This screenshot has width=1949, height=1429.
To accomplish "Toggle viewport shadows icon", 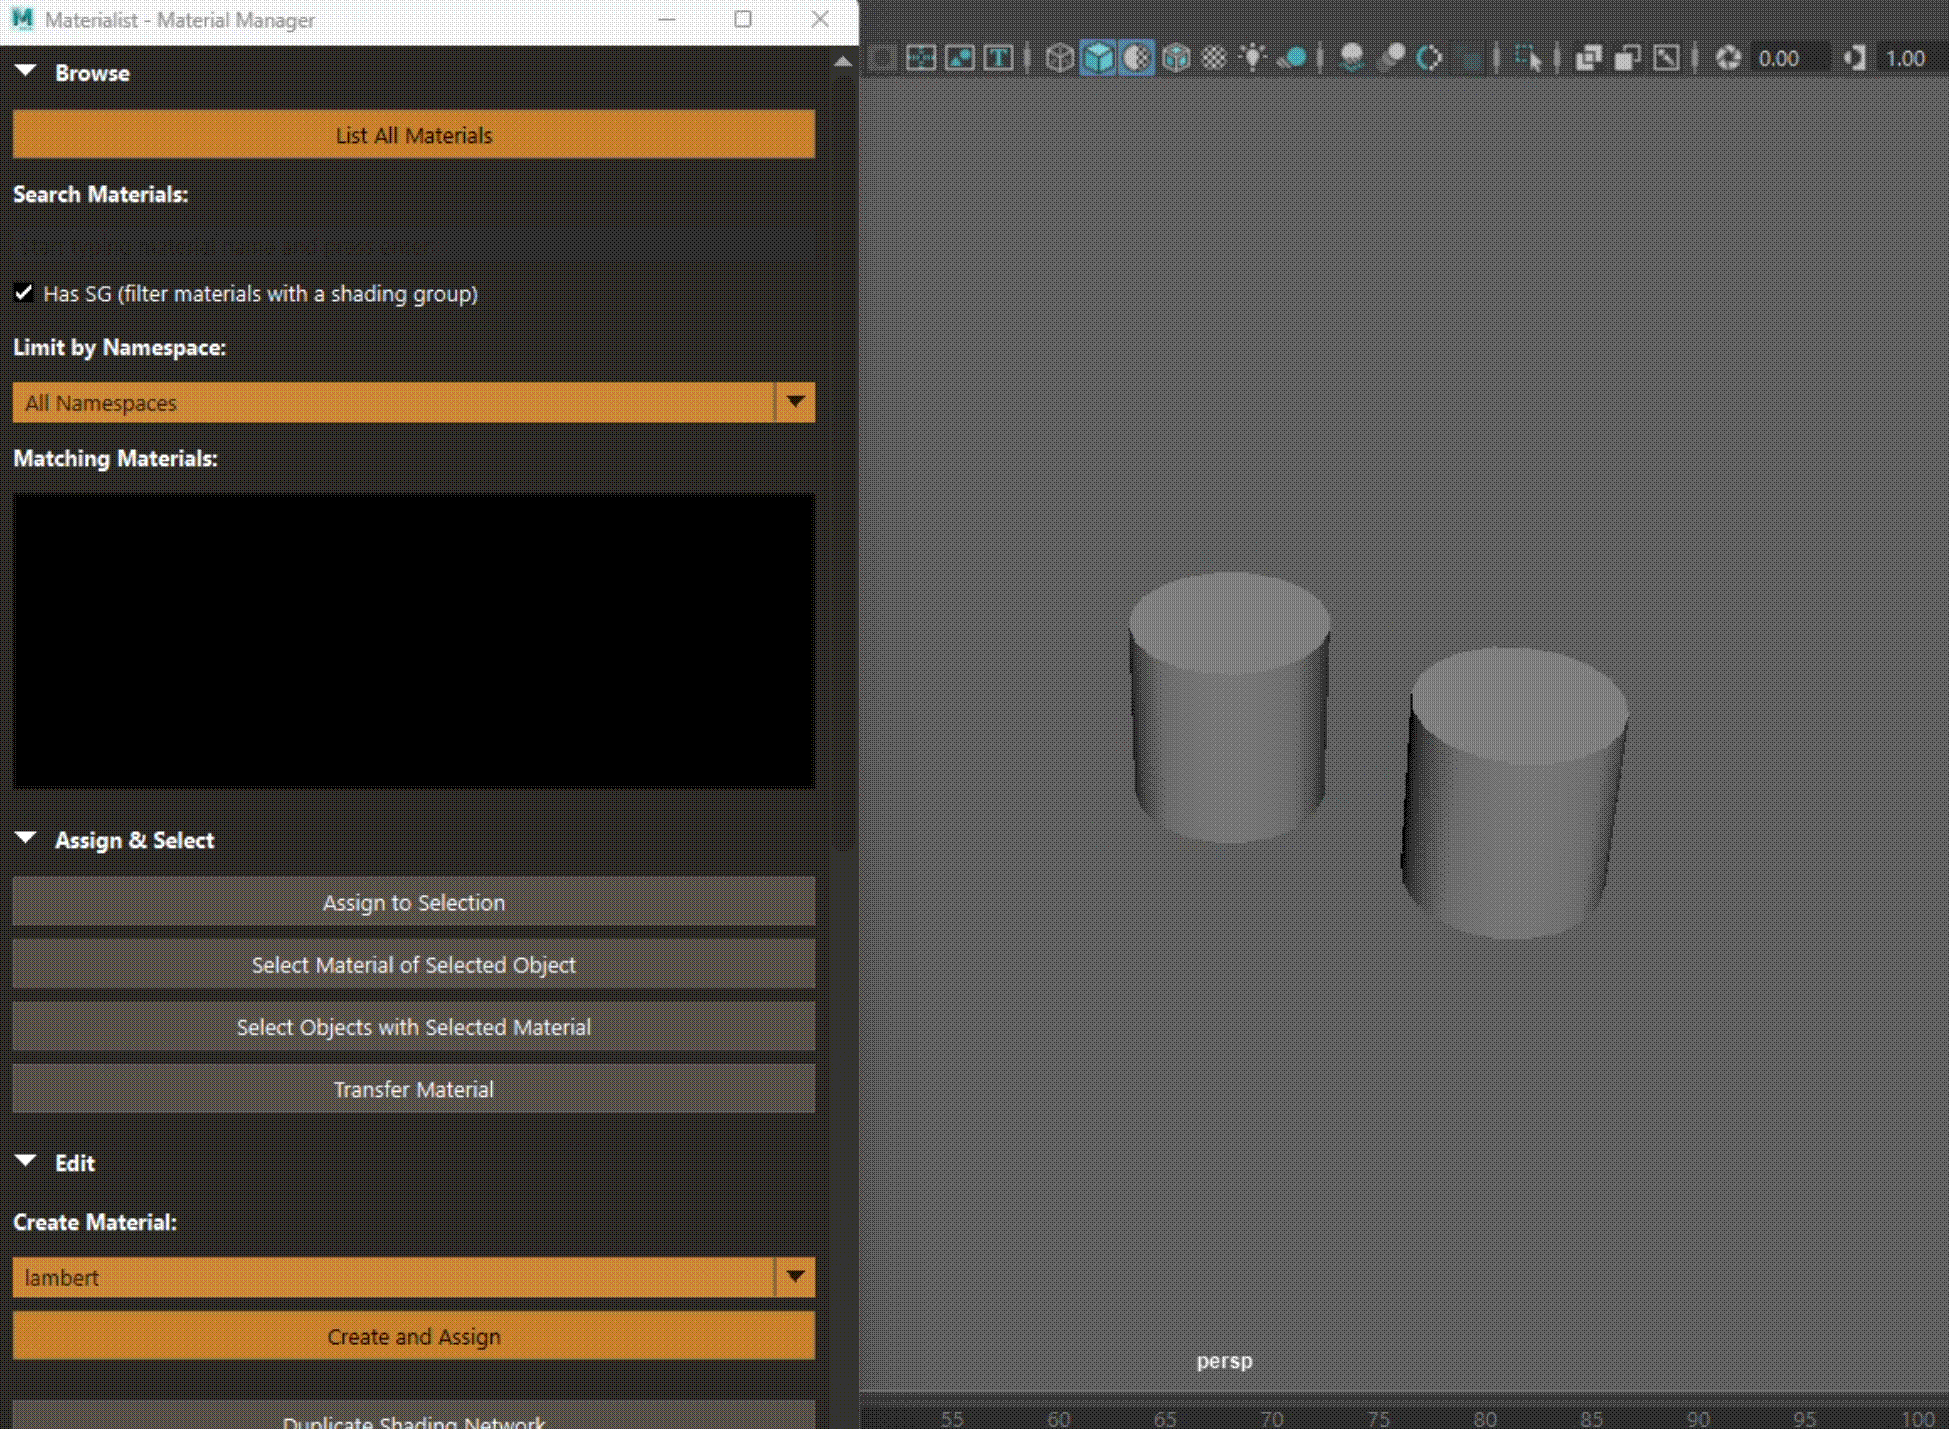I will click(x=1293, y=58).
